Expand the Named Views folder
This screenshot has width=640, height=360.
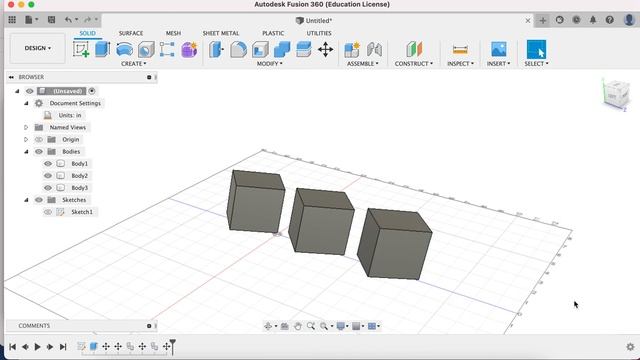pos(26,127)
